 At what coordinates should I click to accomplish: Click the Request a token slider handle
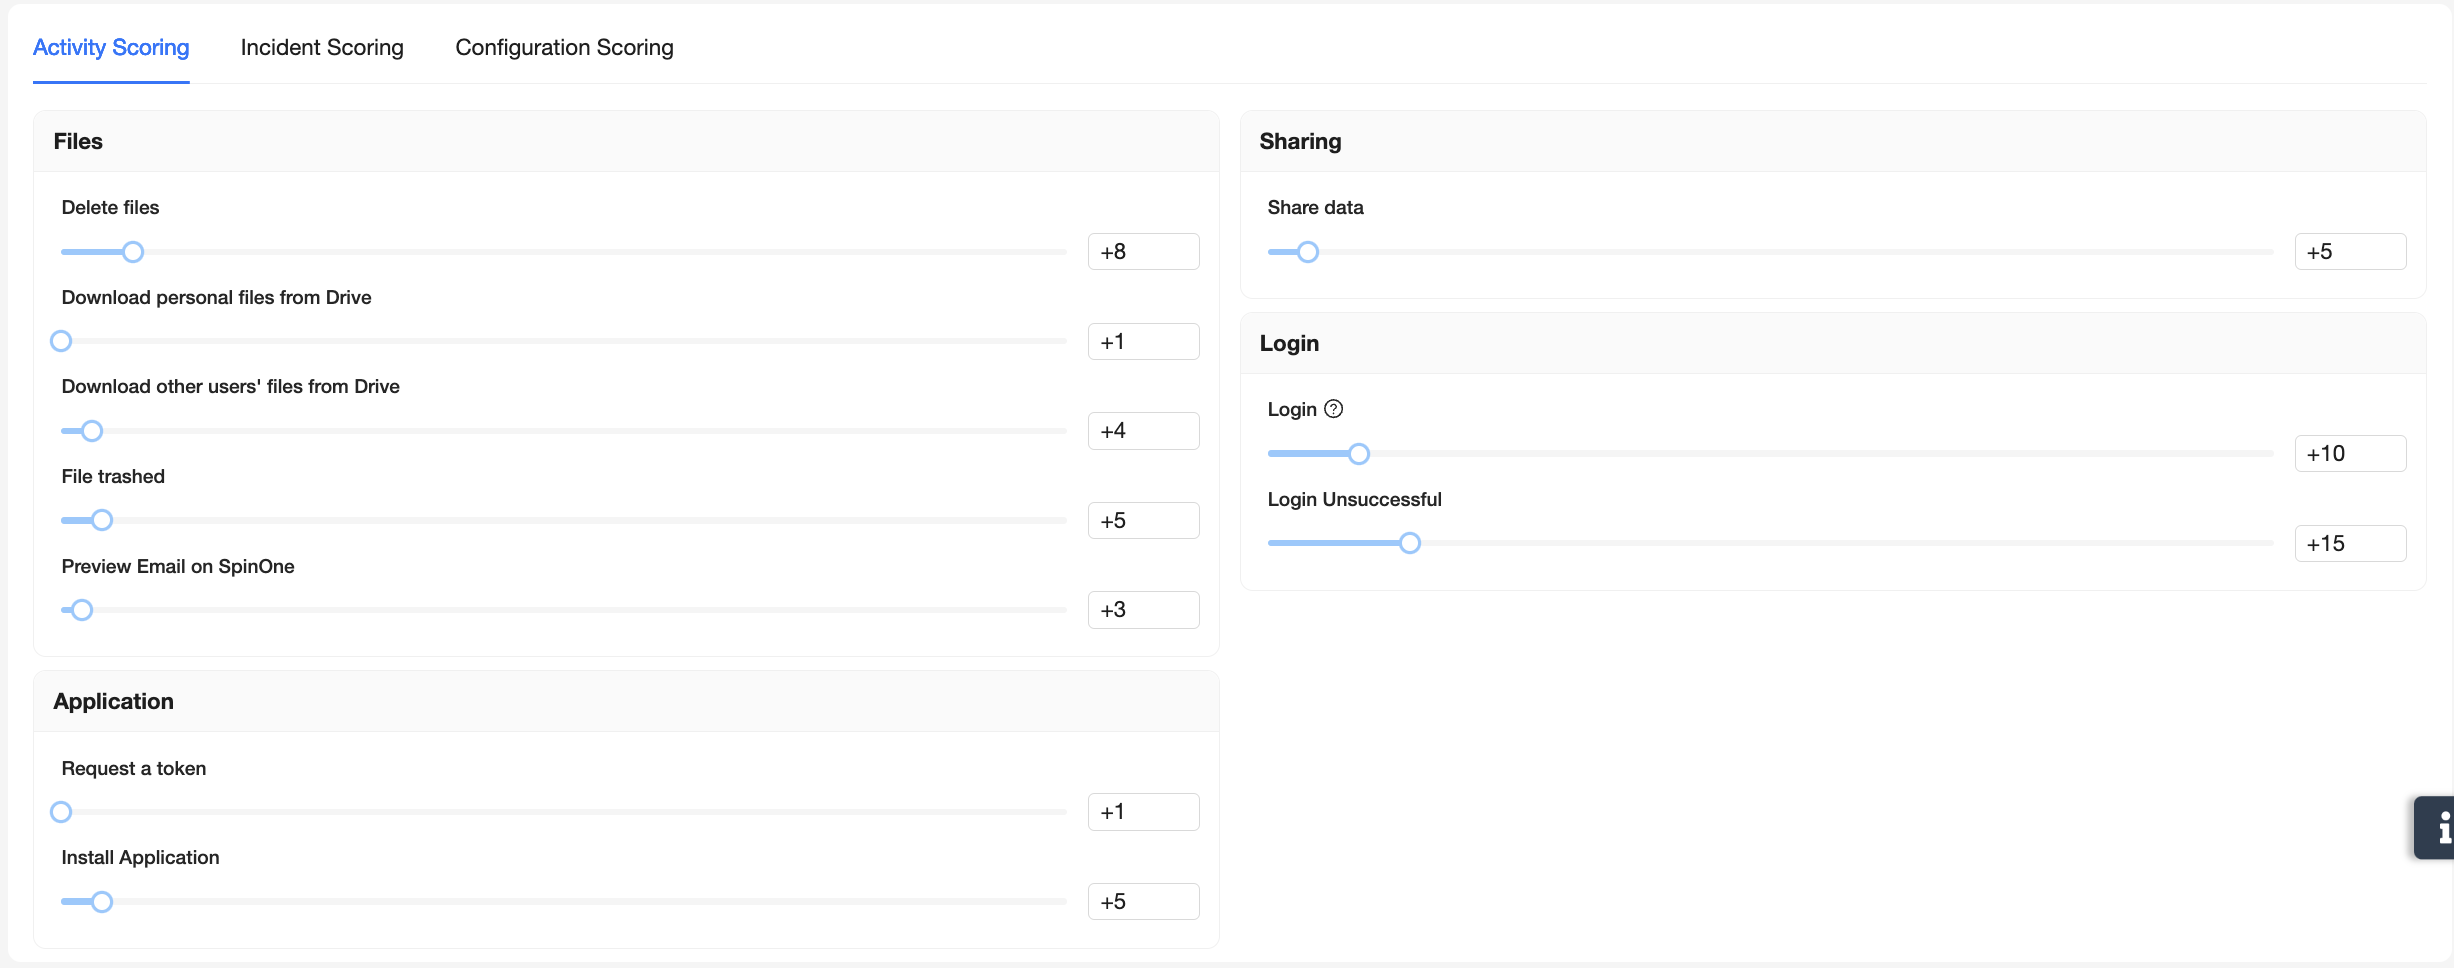pos(61,812)
